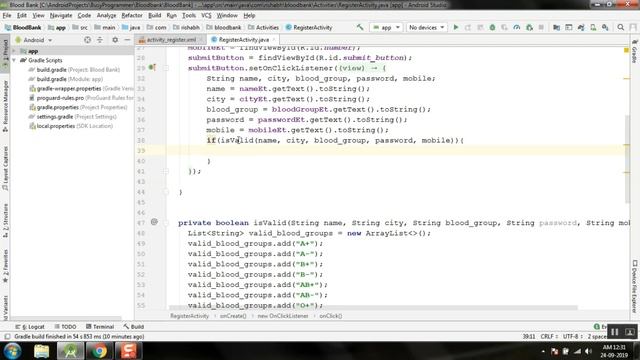Click the gutter icon on line 29

152,68
